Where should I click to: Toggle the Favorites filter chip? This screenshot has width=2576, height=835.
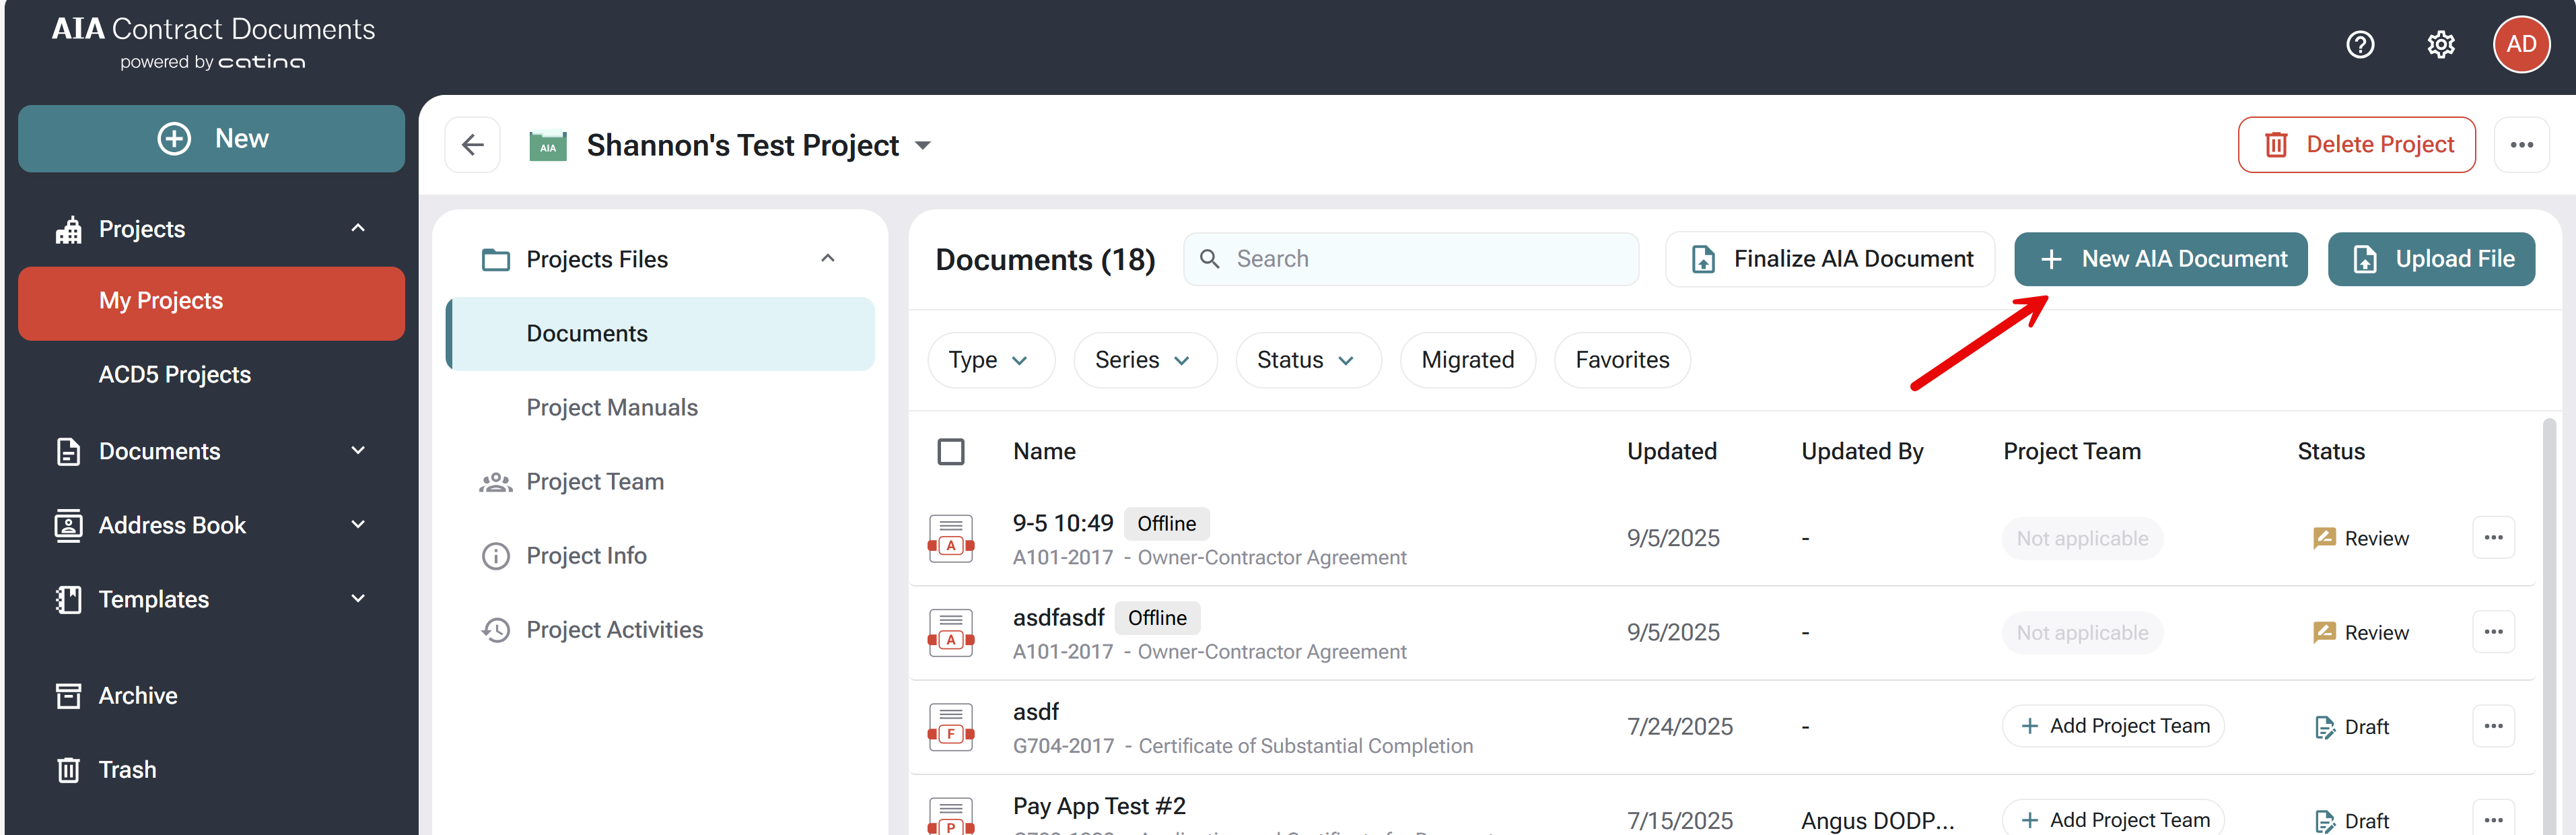tap(1621, 360)
